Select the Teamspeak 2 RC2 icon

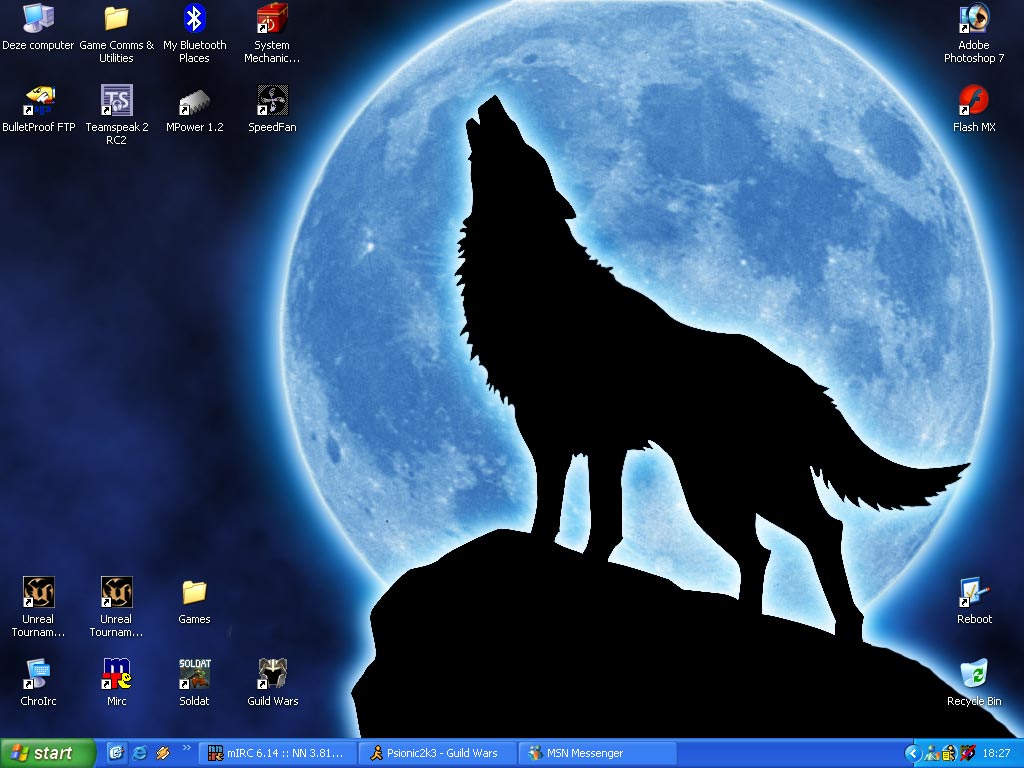point(116,101)
